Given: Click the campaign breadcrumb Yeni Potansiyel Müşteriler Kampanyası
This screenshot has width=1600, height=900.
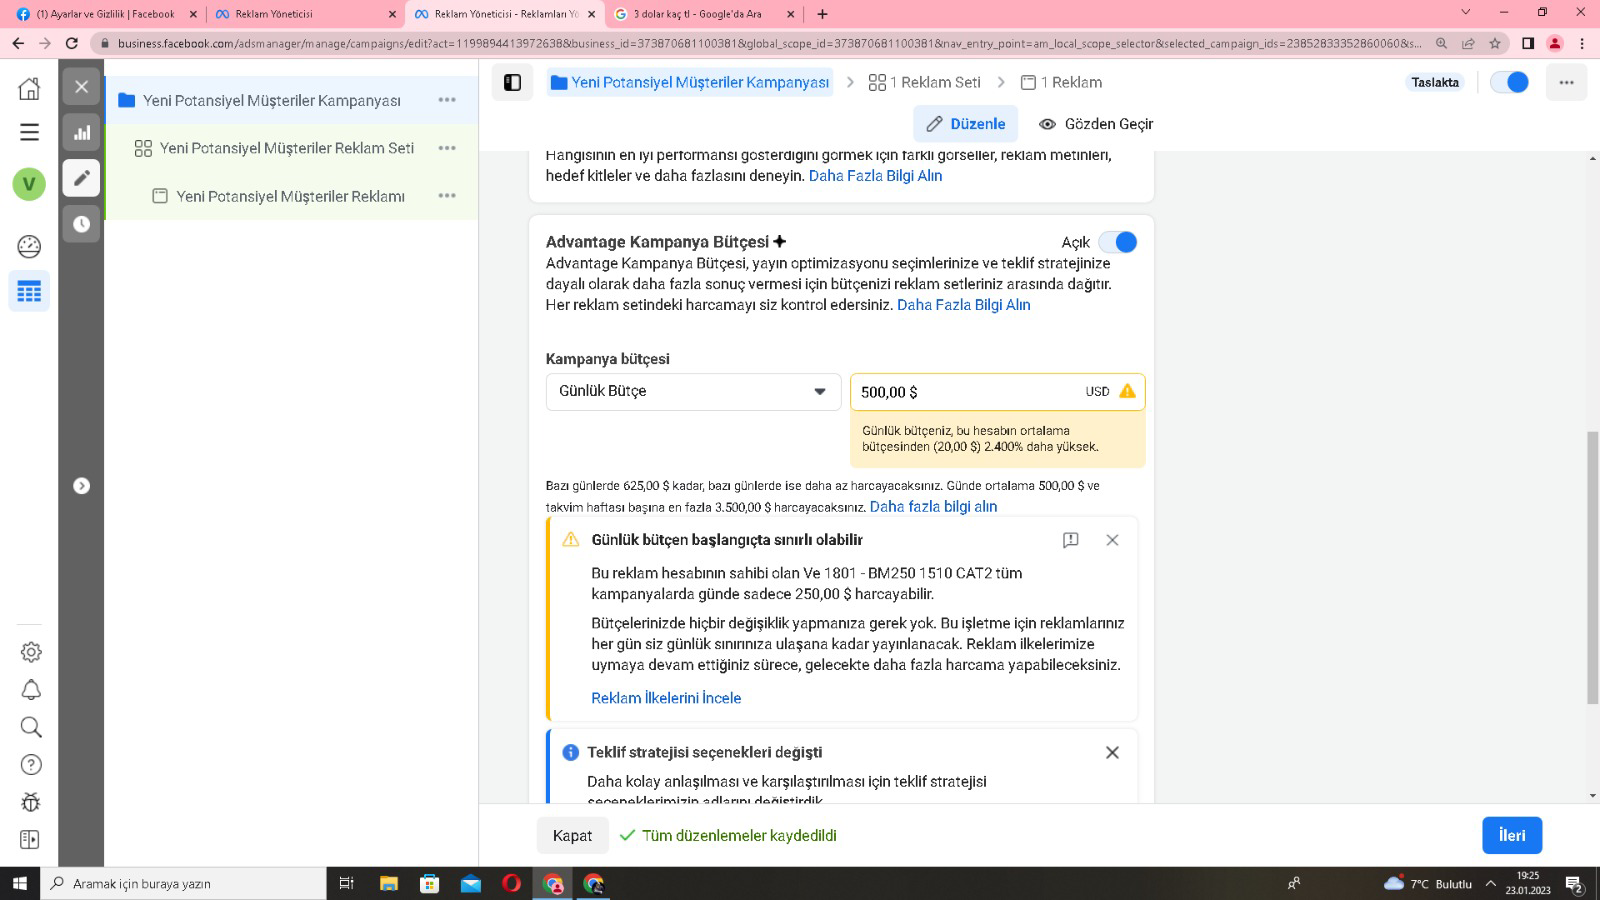Looking at the screenshot, I should point(690,82).
